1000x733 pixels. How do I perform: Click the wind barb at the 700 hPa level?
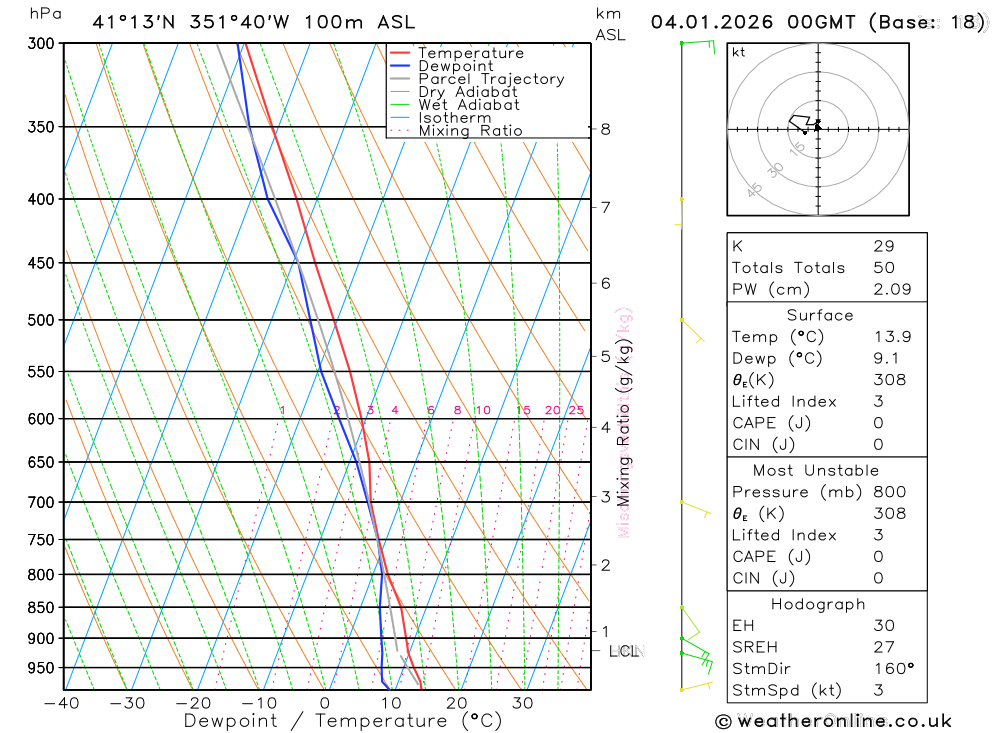tap(696, 509)
